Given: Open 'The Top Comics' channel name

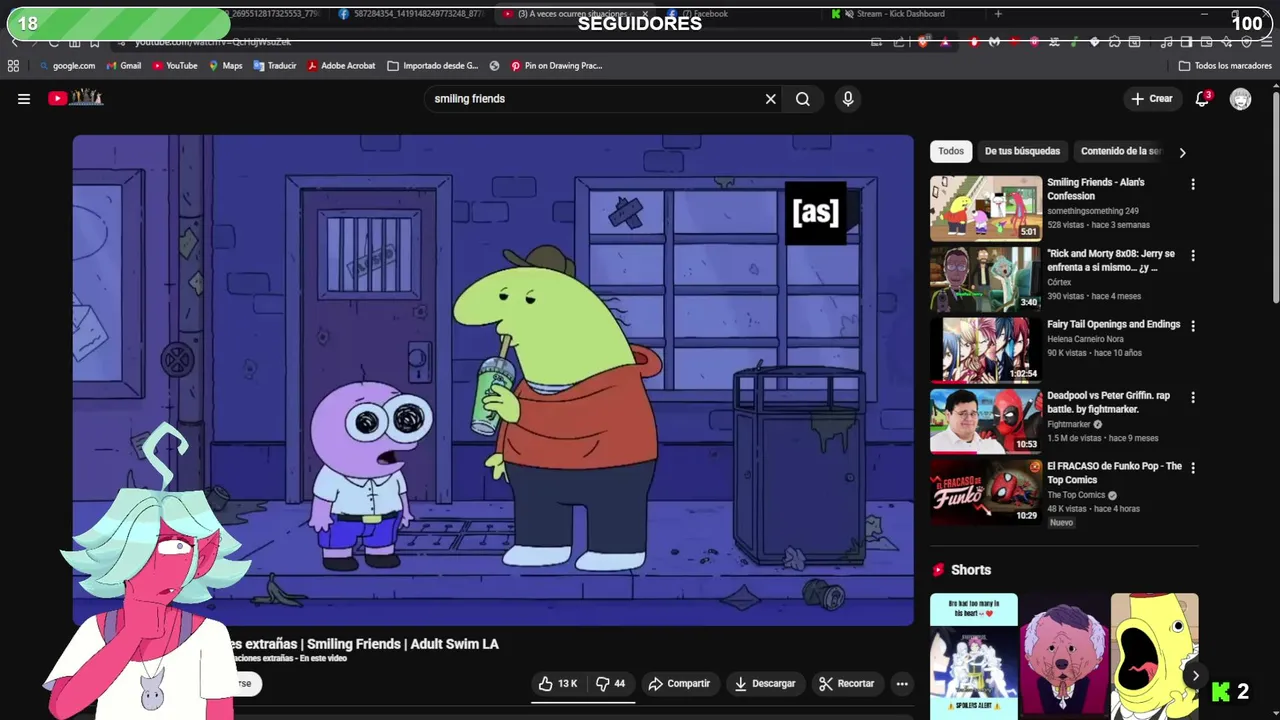Looking at the screenshot, I should 1076,495.
